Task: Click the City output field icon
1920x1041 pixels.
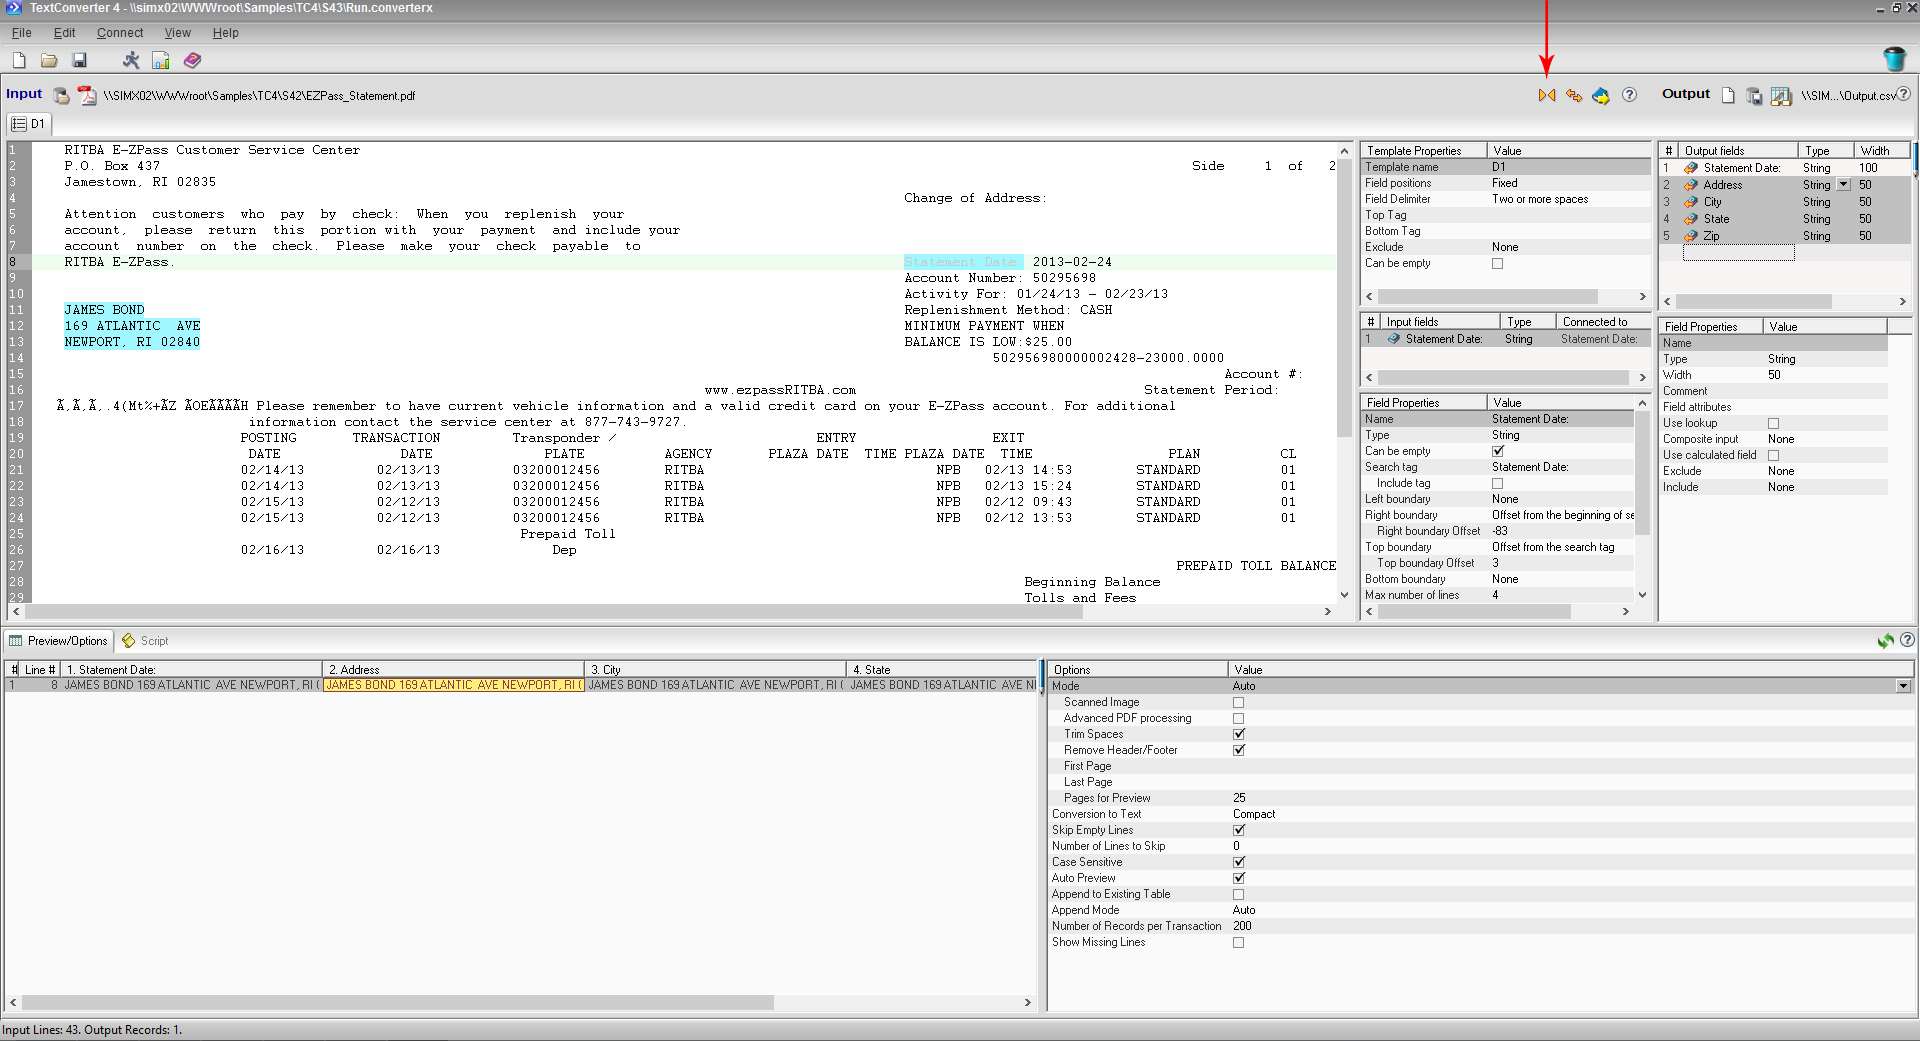Action: tap(1691, 202)
